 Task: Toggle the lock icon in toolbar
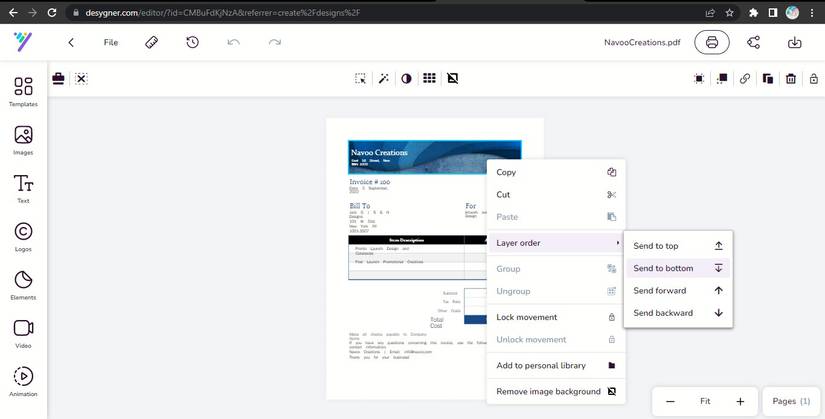click(813, 79)
